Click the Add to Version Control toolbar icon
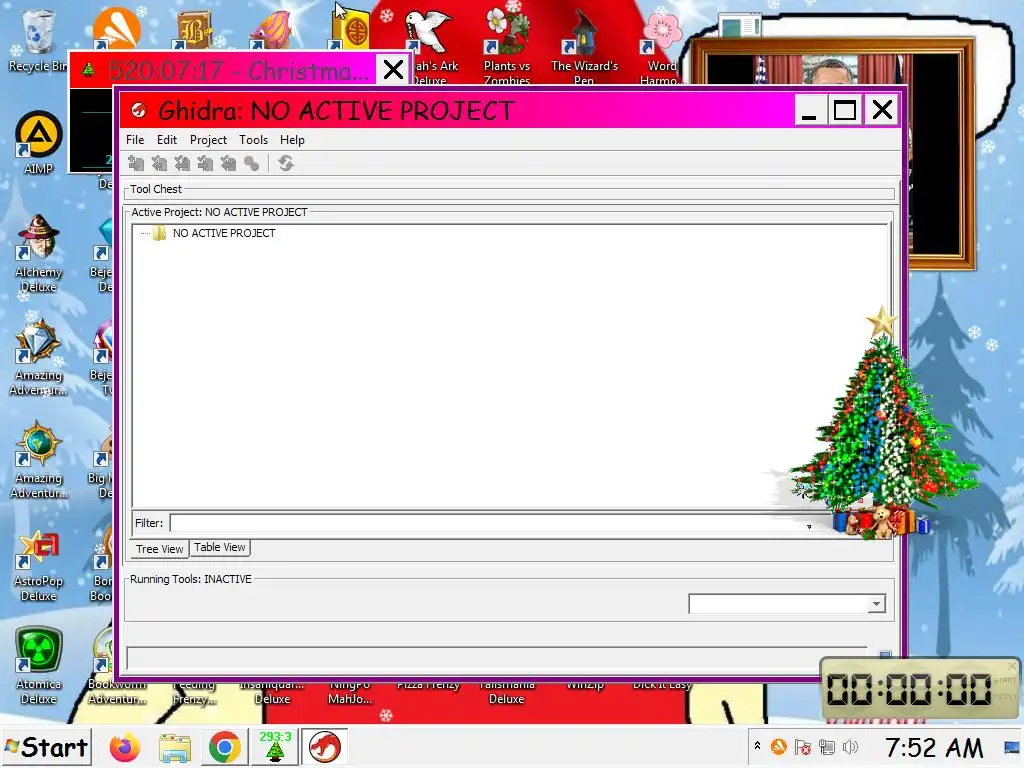The height and width of the screenshot is (768, 1024). pos(136,163)
